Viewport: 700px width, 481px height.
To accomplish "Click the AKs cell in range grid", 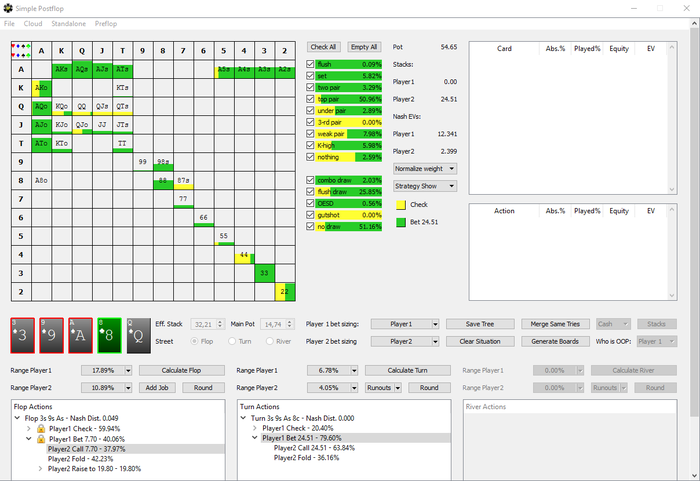I will (x=62, y=69).
